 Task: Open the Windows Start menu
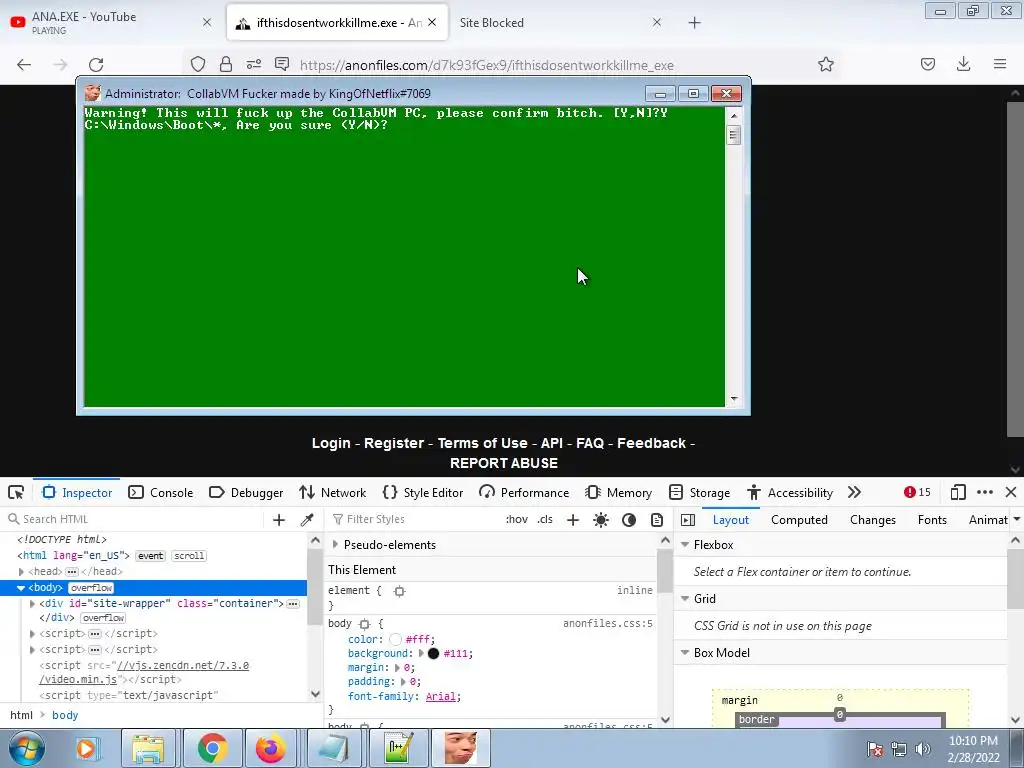coord(25,748)
